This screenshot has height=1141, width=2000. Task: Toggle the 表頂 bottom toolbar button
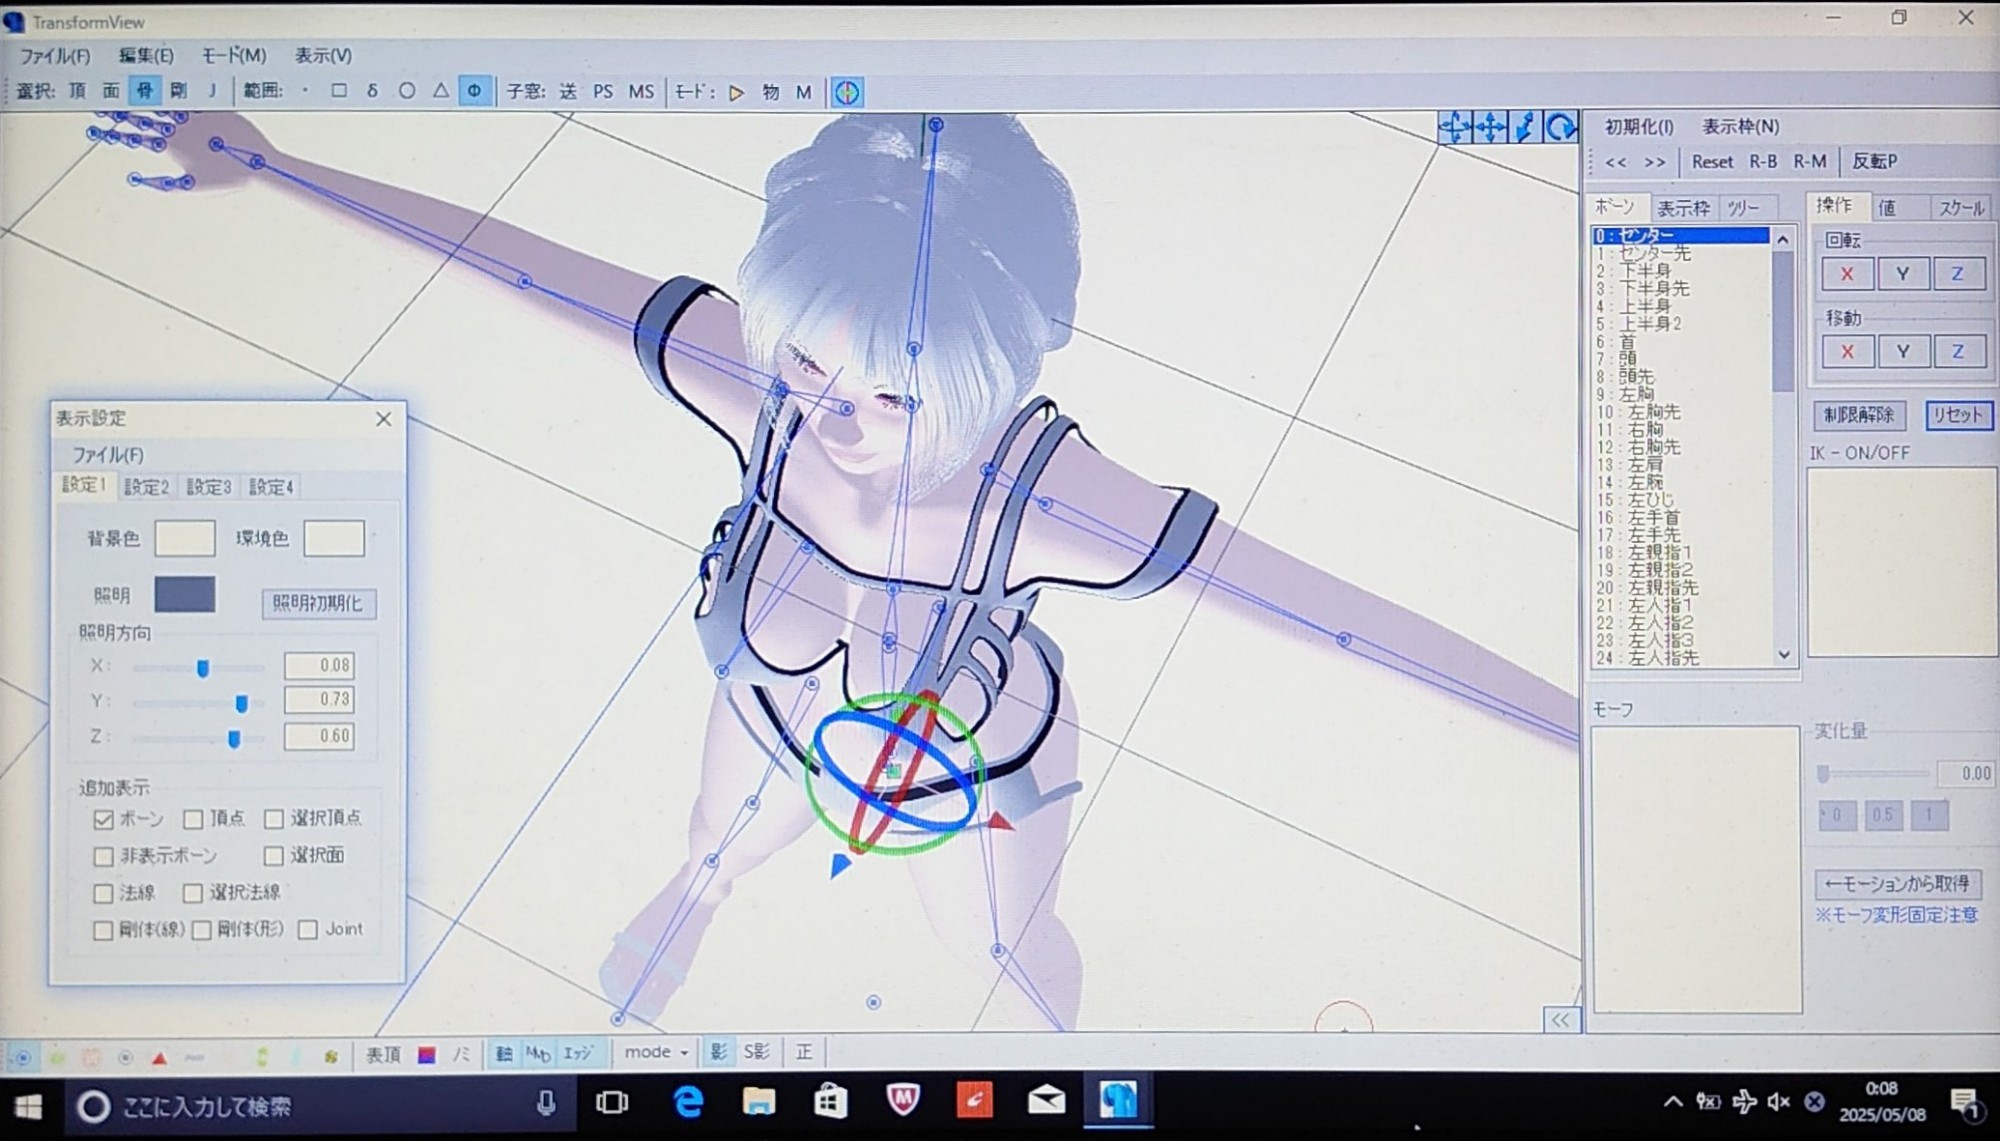[x=383, y=1055]
